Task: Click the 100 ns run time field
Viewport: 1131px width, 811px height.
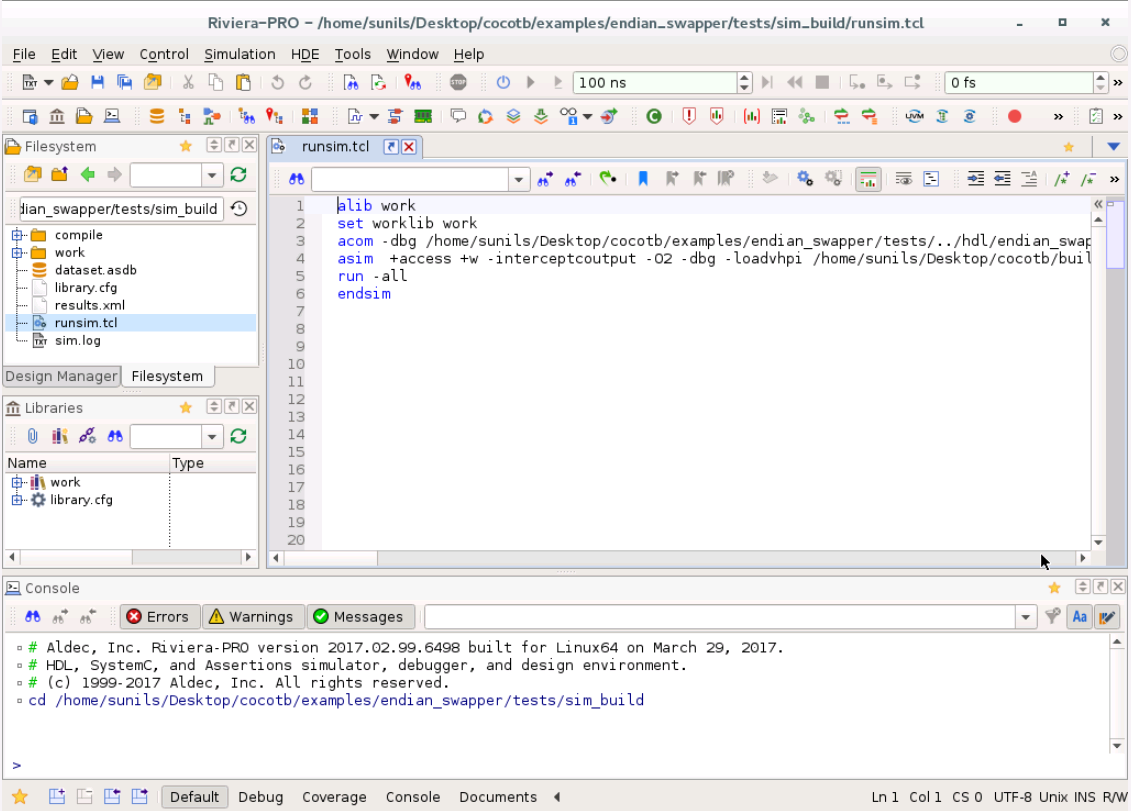Action: (x=655, y=82)
